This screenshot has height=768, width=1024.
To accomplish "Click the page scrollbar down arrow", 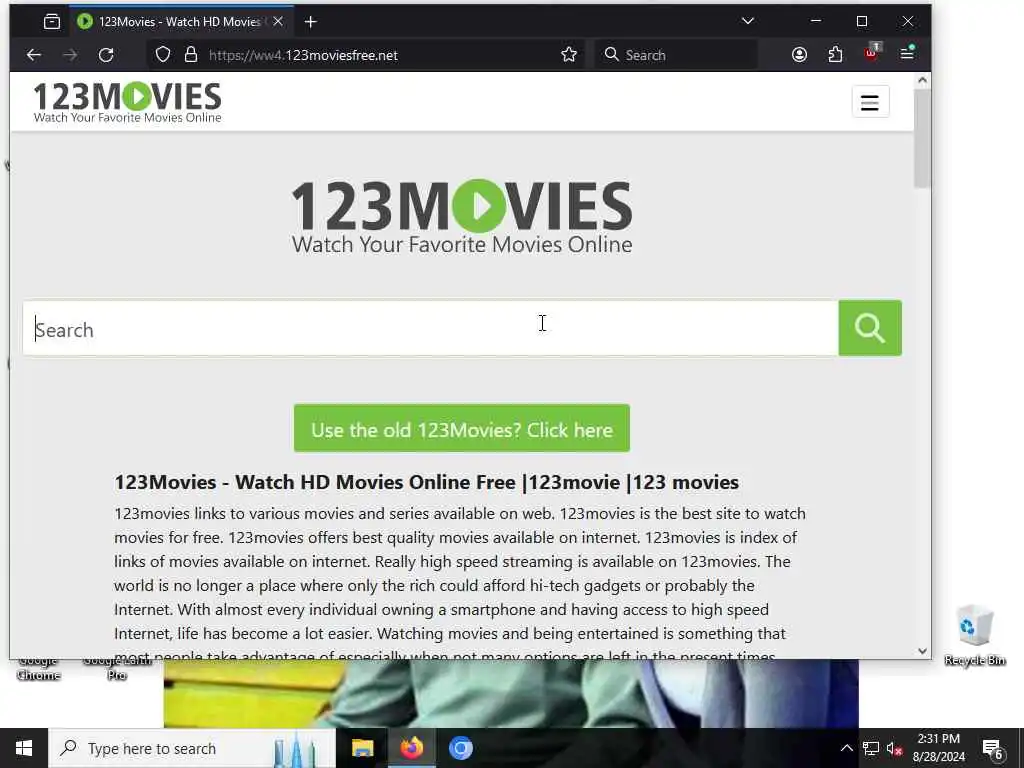I will [922, 650].
